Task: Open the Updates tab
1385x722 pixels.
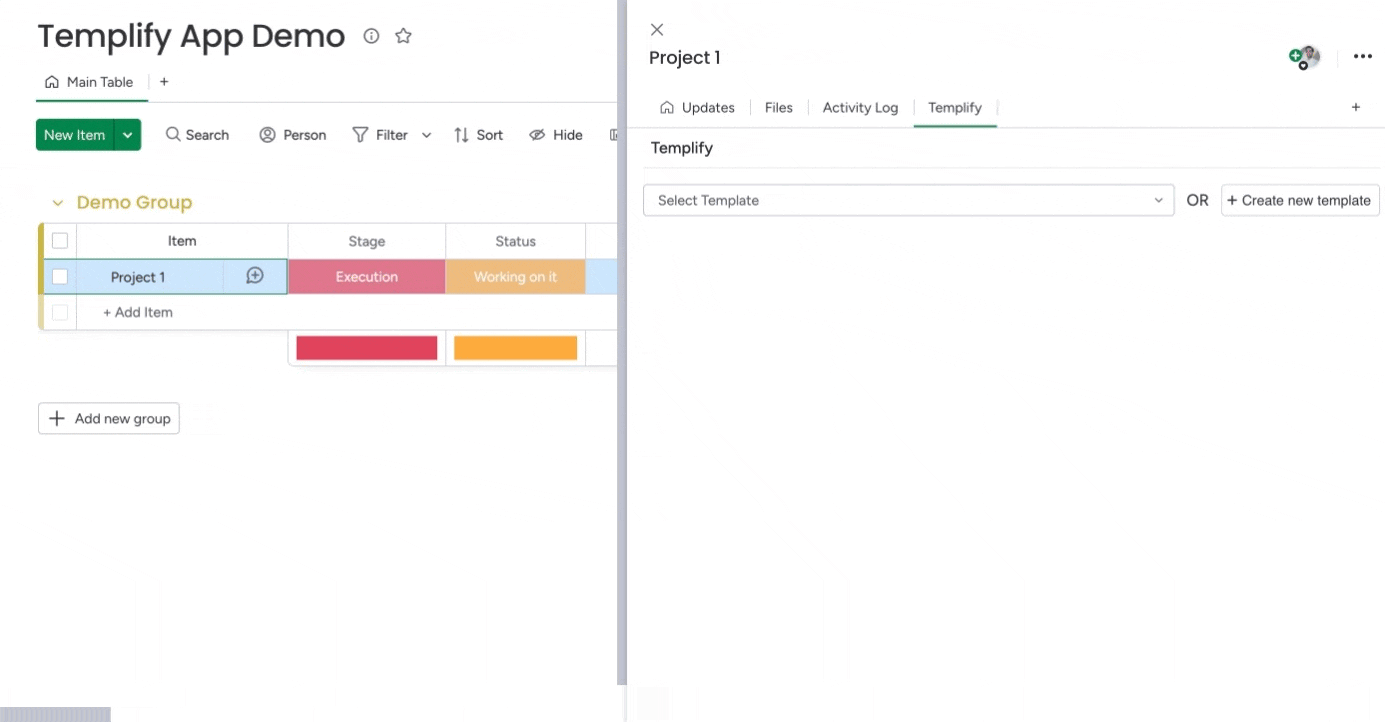Action: [x=697, y=107]
